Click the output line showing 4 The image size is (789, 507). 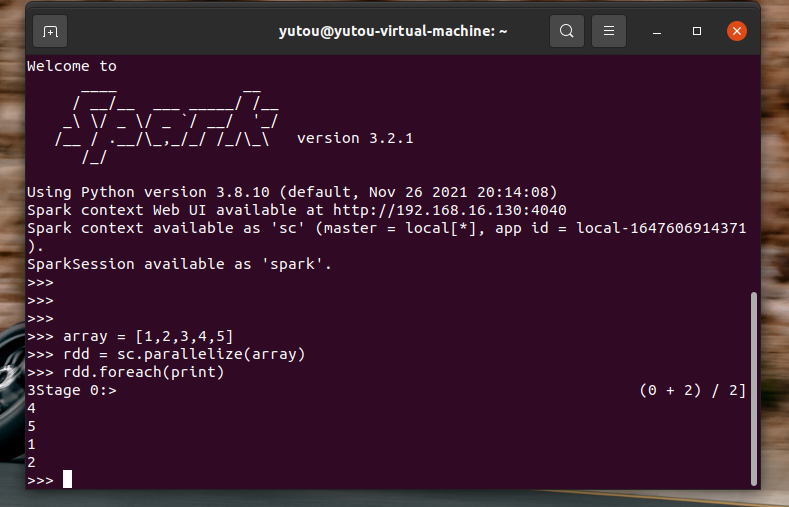pos(32,408)
